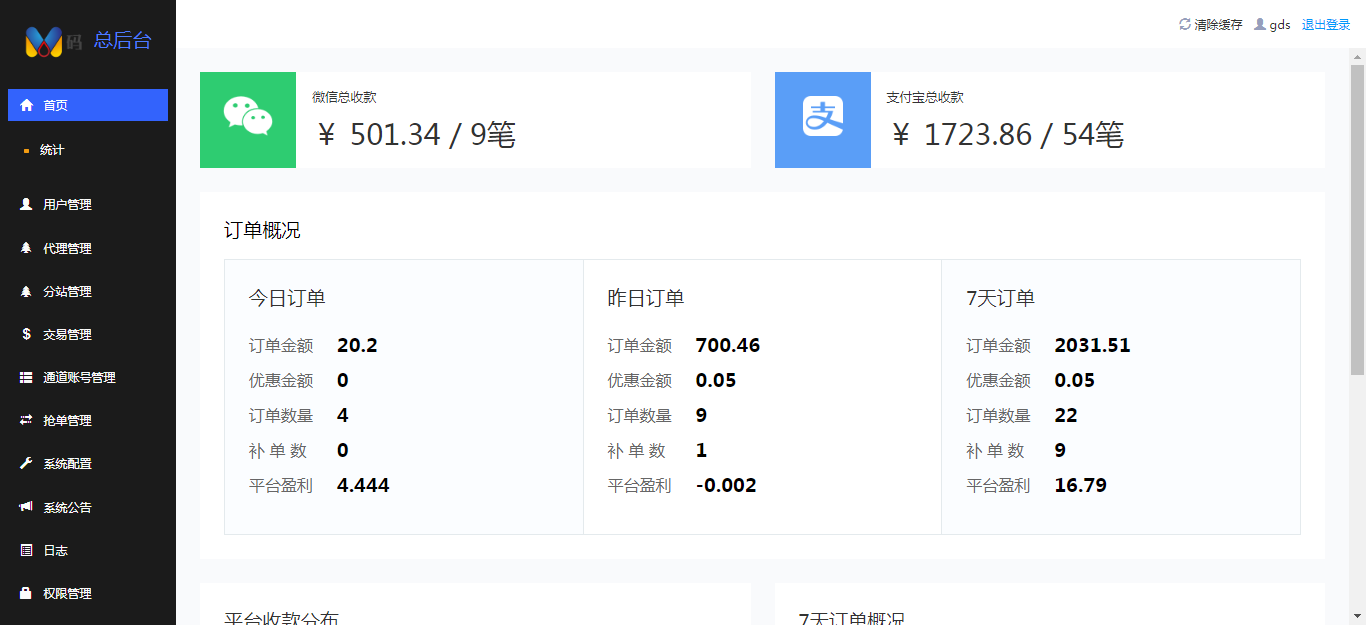
Task: Click the scrollbar up arrow
Action: pyautogui.click(x=1357, y=57)
